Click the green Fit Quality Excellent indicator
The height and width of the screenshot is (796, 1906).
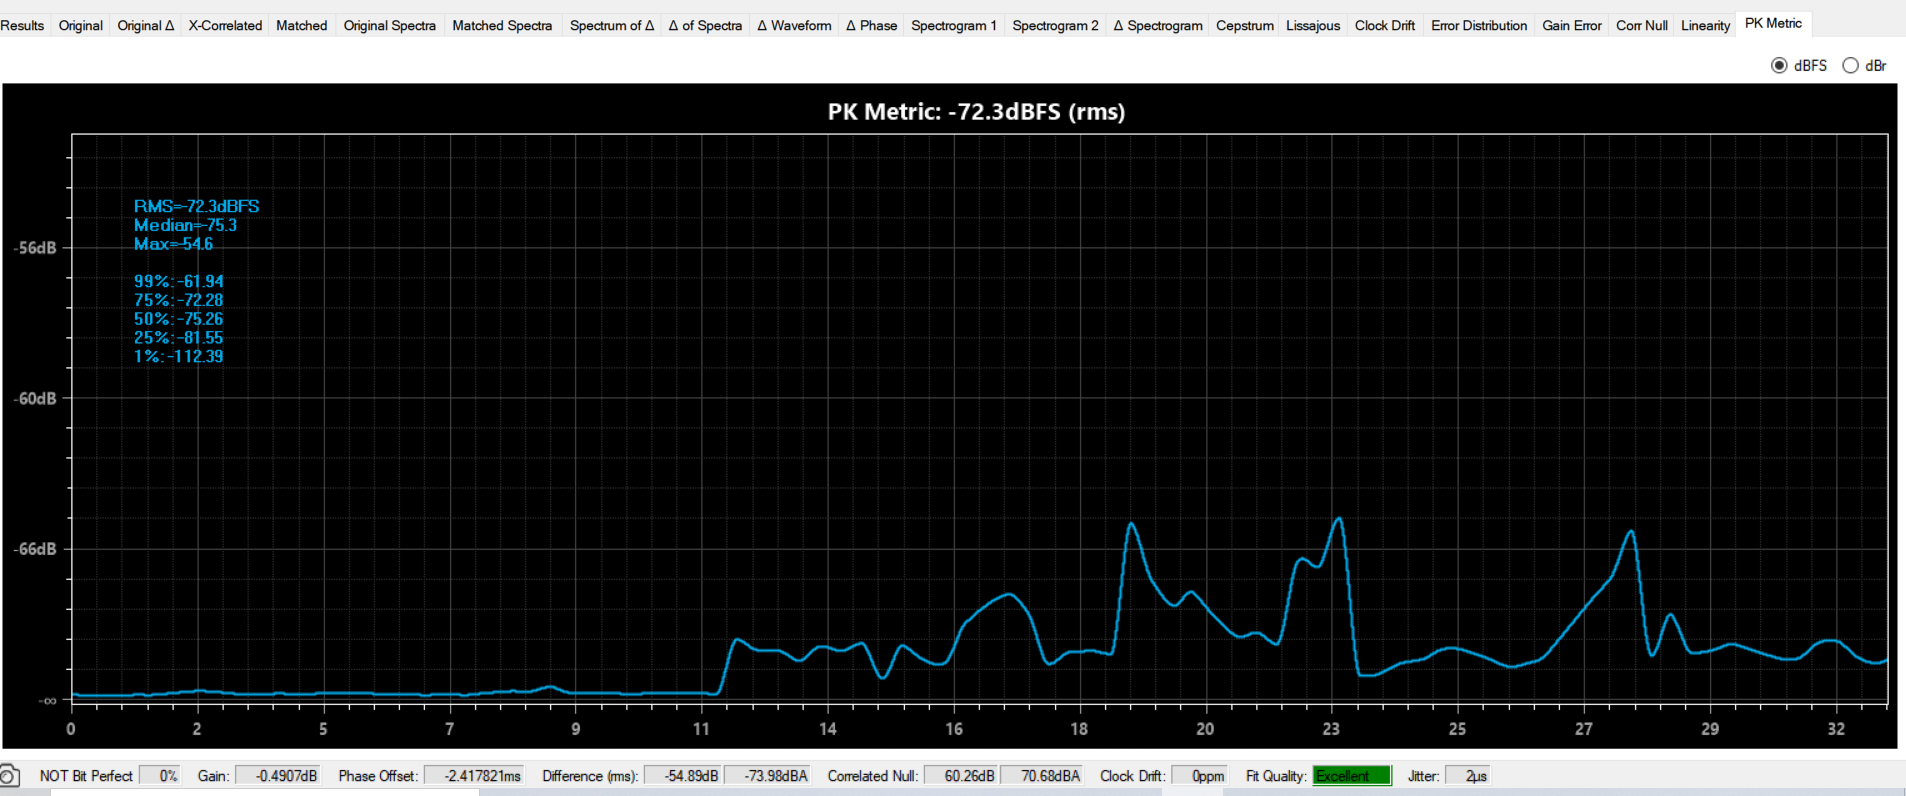(x=1352, y=776)
